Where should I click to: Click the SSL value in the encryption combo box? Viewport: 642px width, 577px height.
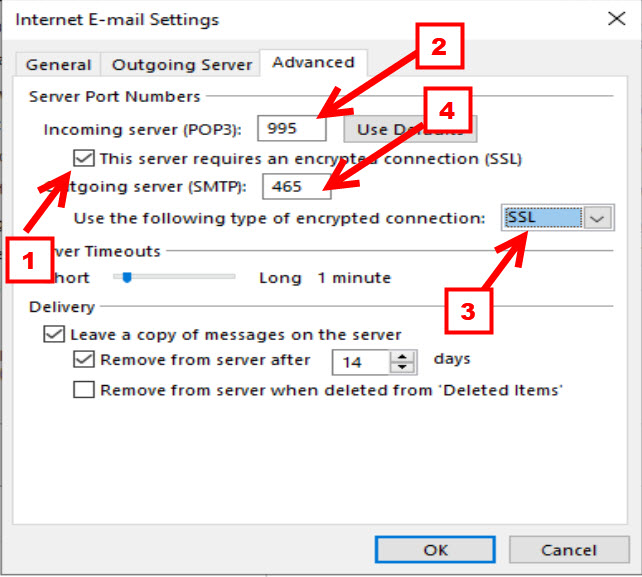542,218
